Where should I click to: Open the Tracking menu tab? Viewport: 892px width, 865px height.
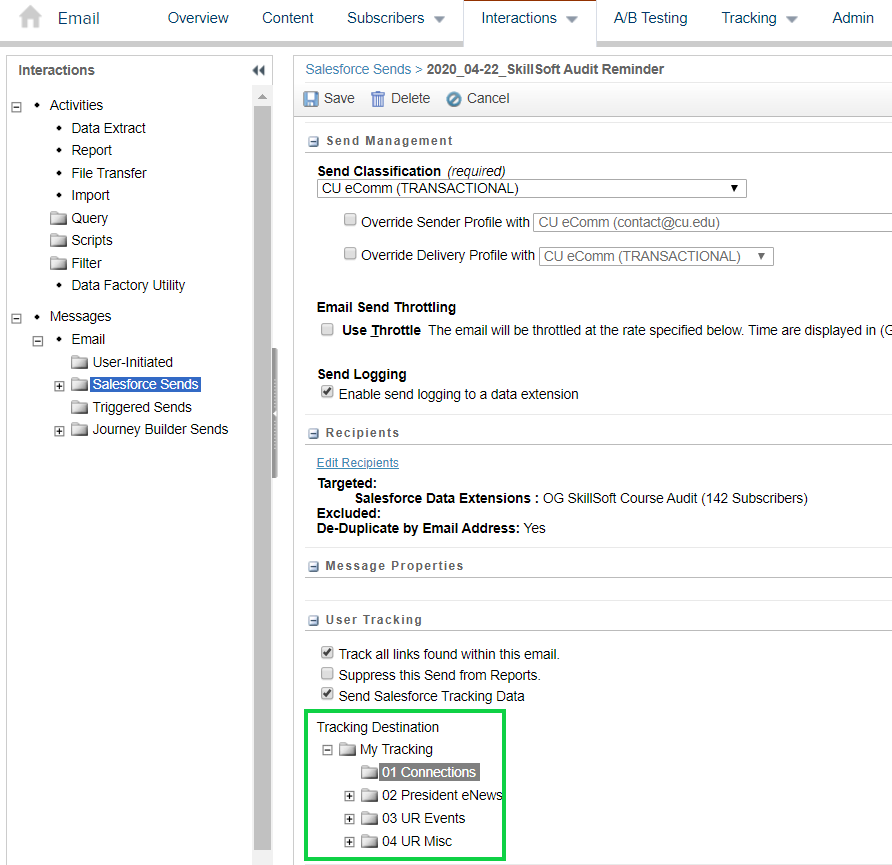coord(759,18)
